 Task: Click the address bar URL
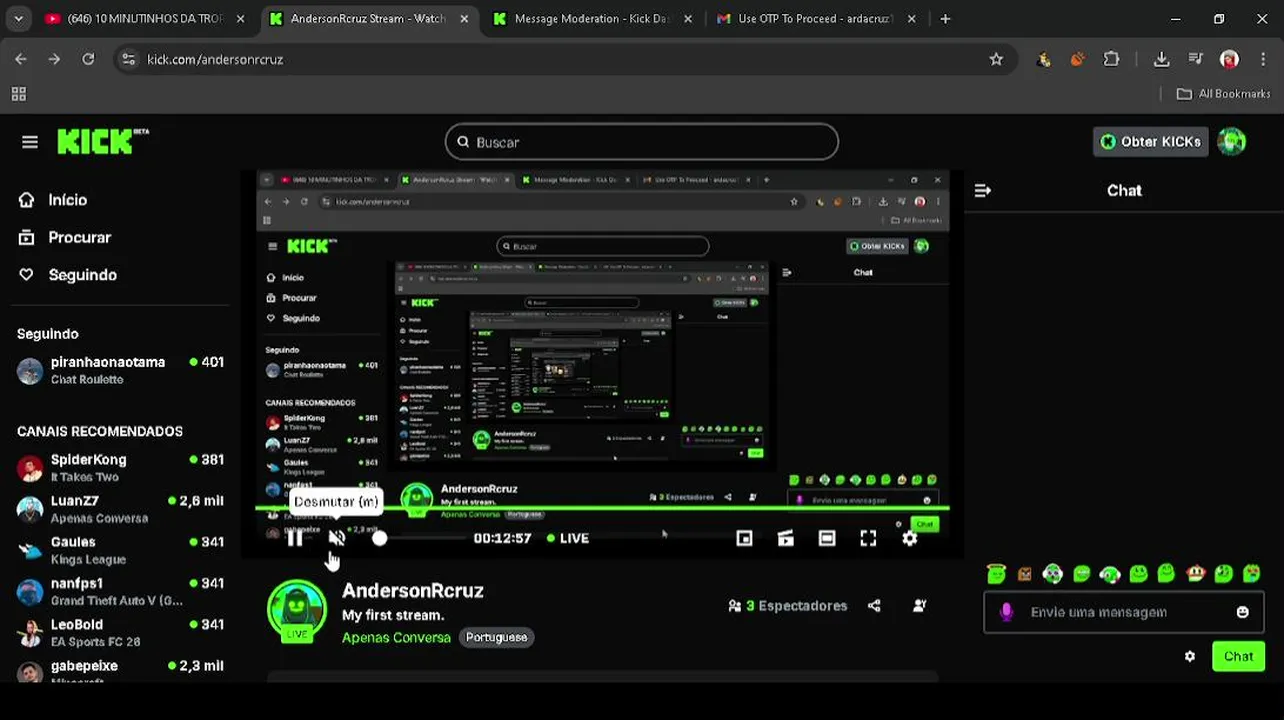tap(215, 59)
